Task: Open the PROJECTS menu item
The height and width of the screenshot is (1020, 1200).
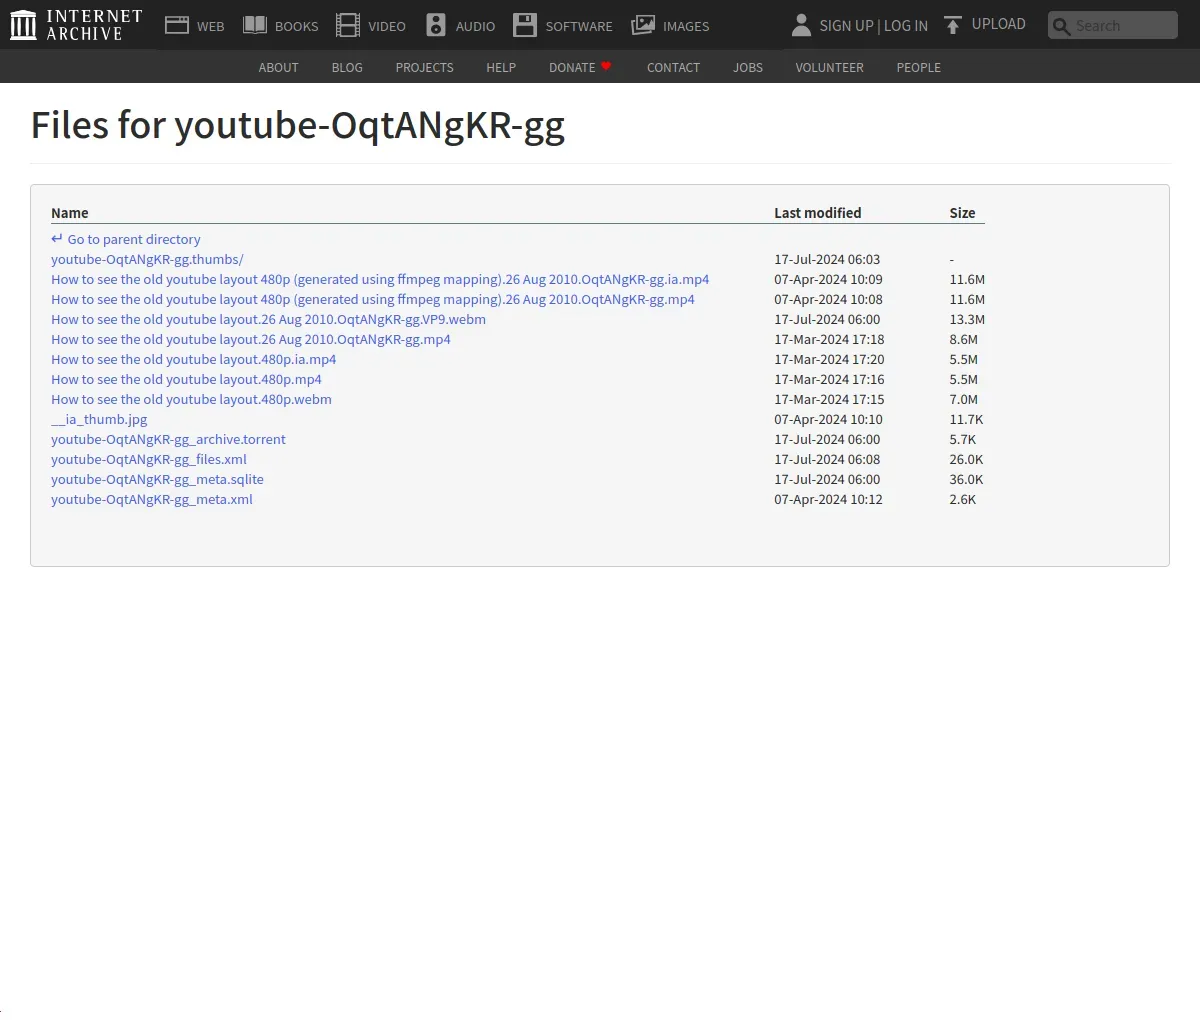Action: coord(424,67)
